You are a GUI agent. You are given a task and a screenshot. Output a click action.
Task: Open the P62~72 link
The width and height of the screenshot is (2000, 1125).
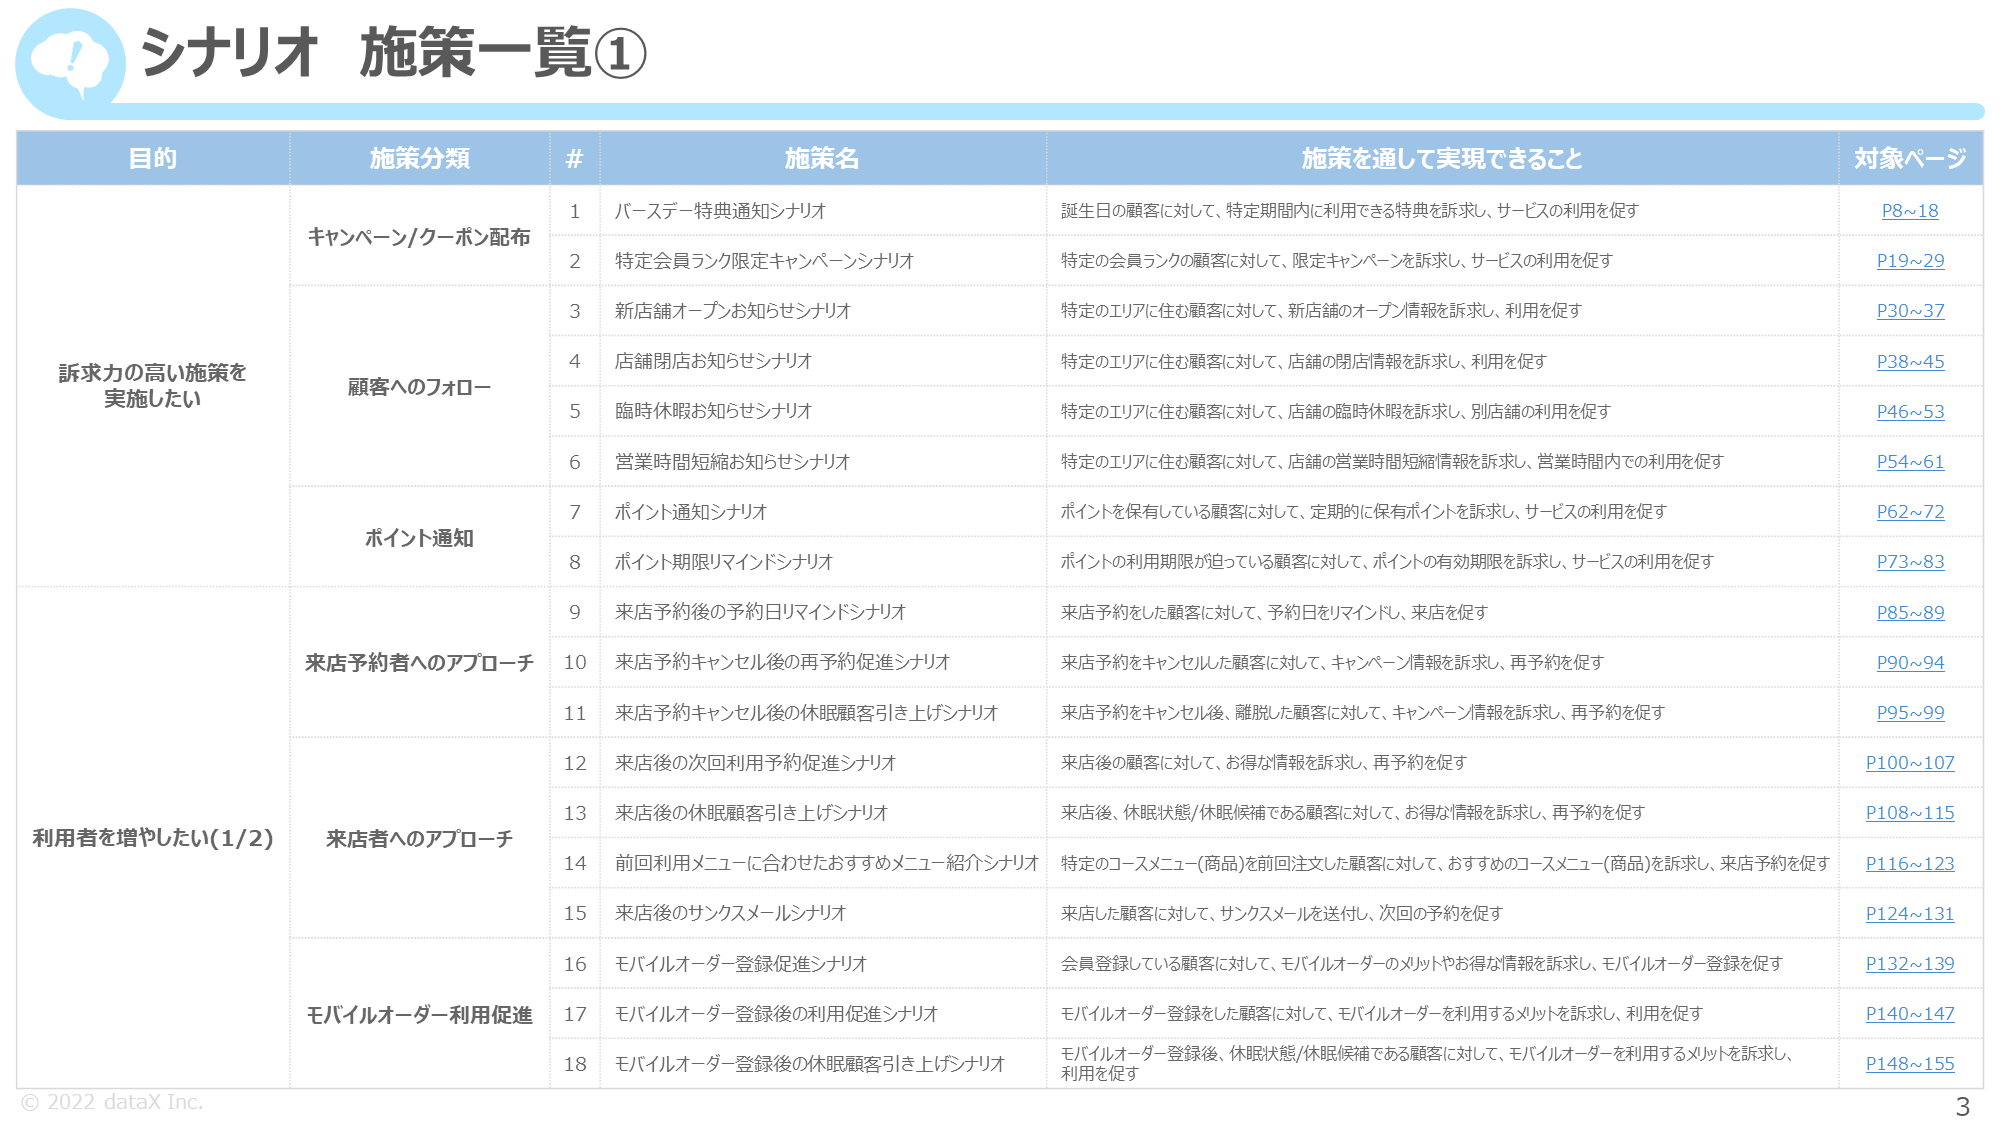(x=1910, y=512)
